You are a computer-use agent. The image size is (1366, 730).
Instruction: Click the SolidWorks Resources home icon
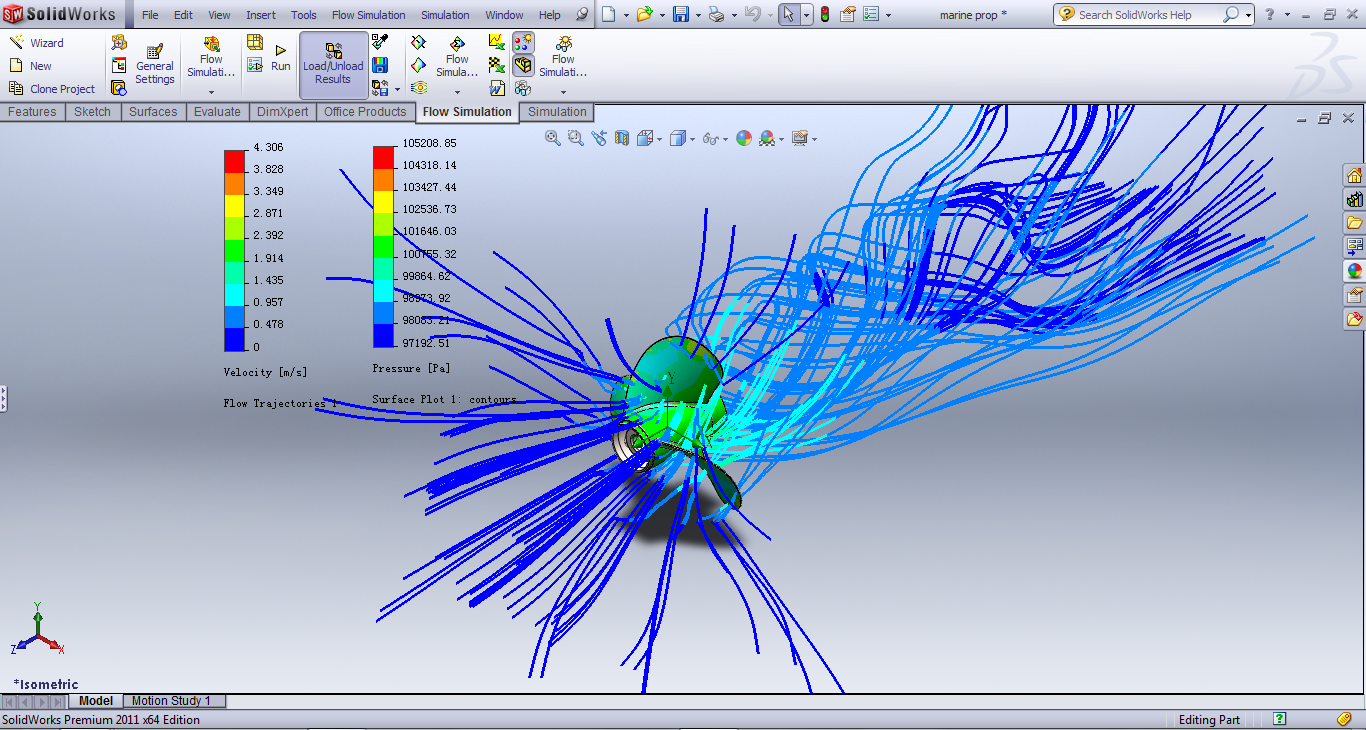coord(1354,175)
